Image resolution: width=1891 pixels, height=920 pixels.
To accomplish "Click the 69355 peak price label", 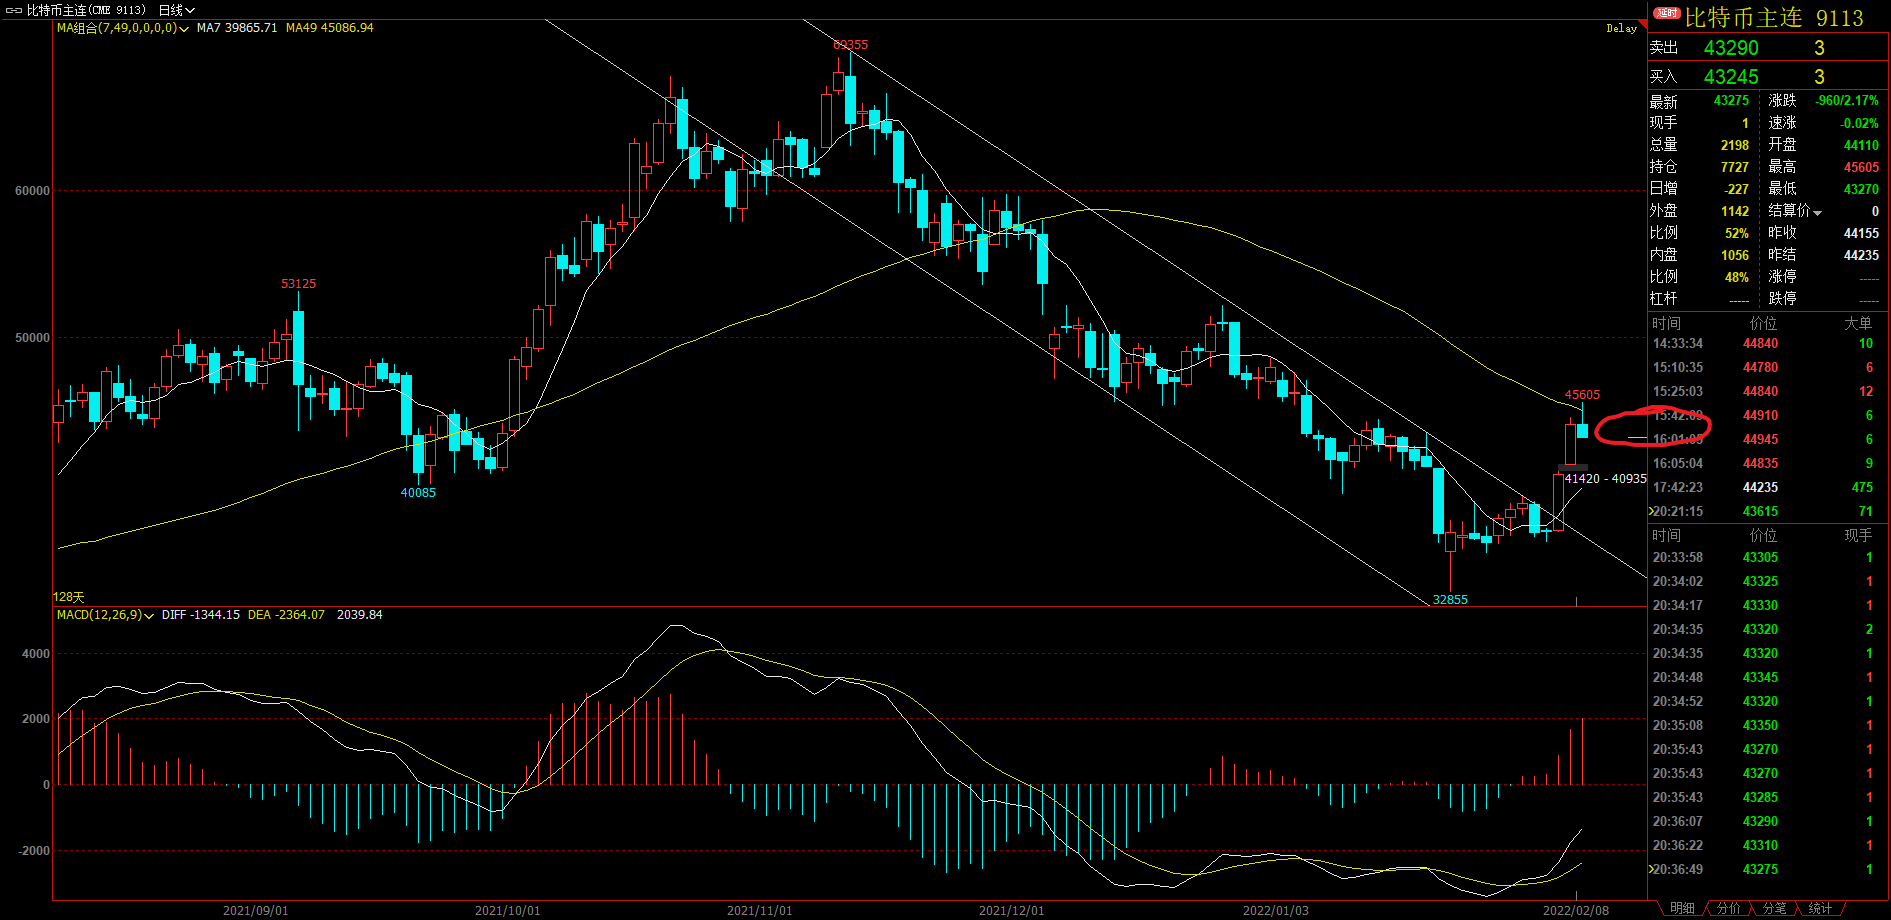I will point(850,45).
